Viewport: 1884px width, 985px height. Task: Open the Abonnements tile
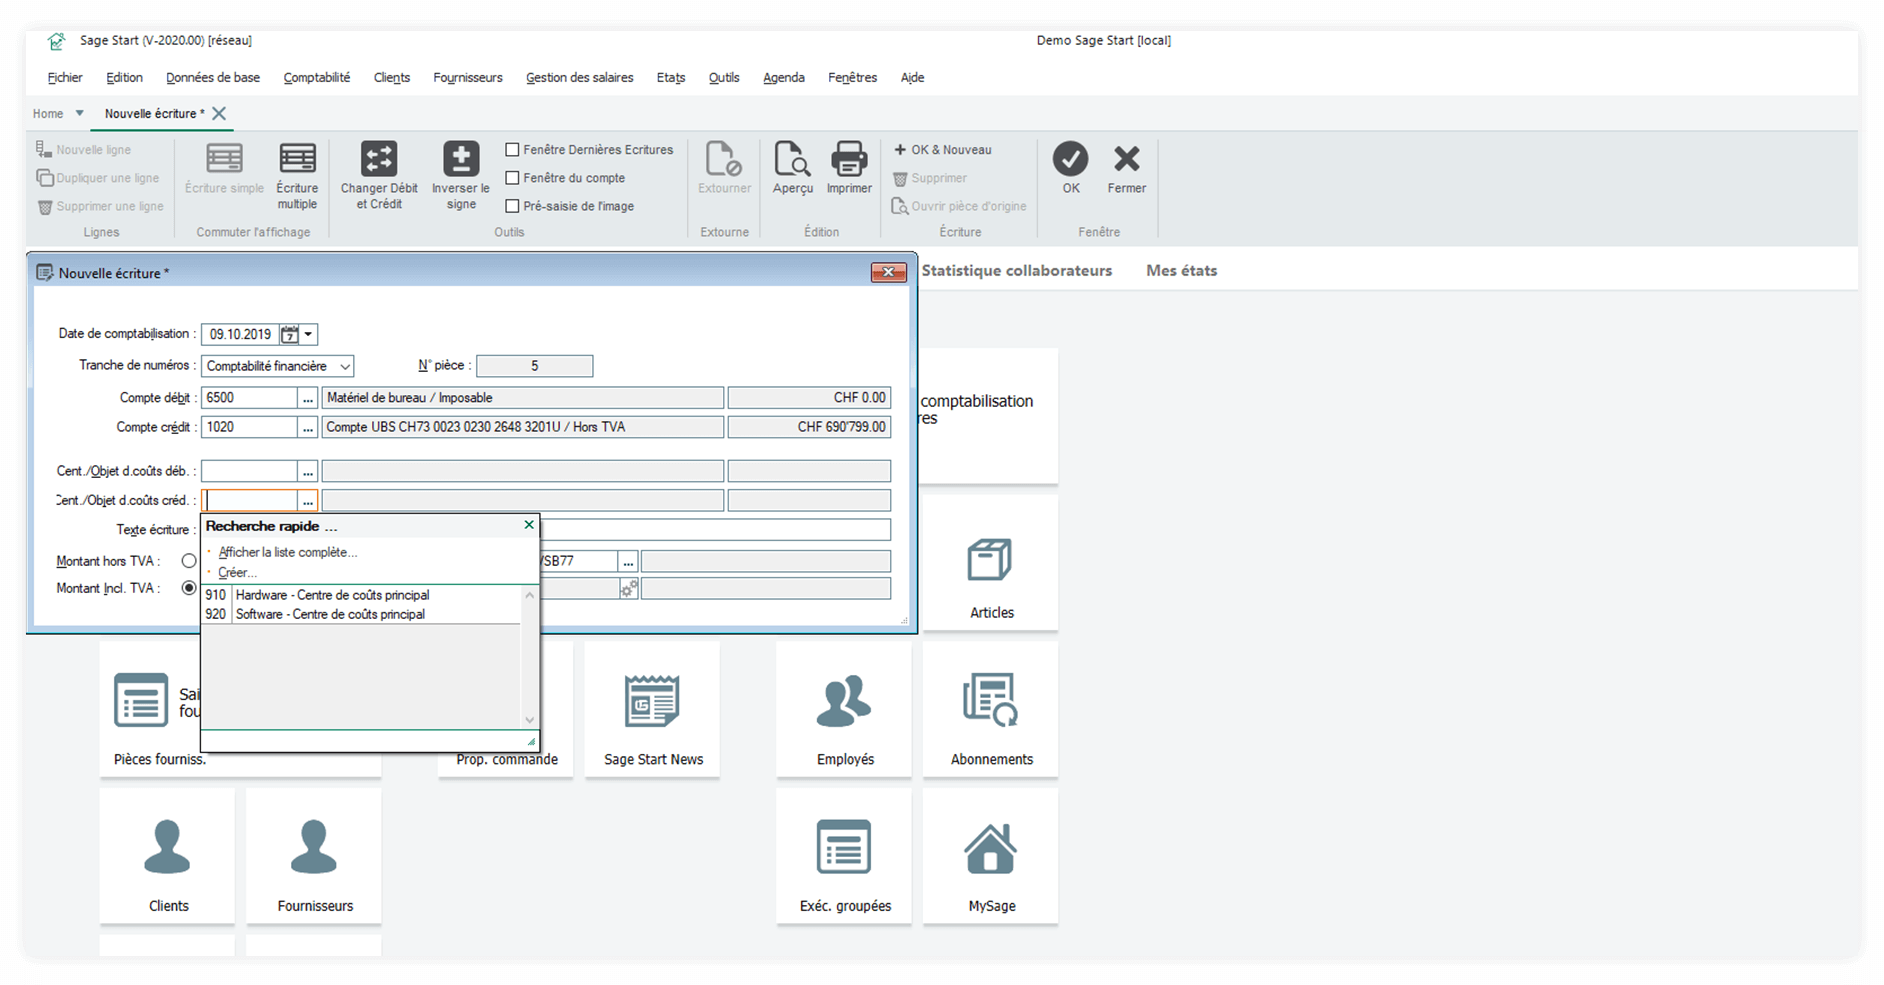(x=990, y=709)
